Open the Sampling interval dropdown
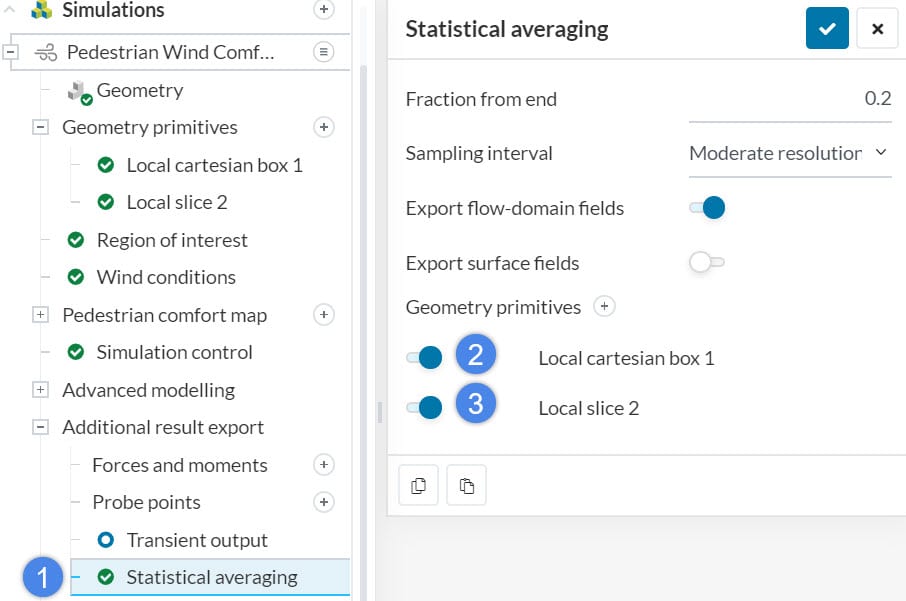906x601 pixels. click(x=789, y=153)
